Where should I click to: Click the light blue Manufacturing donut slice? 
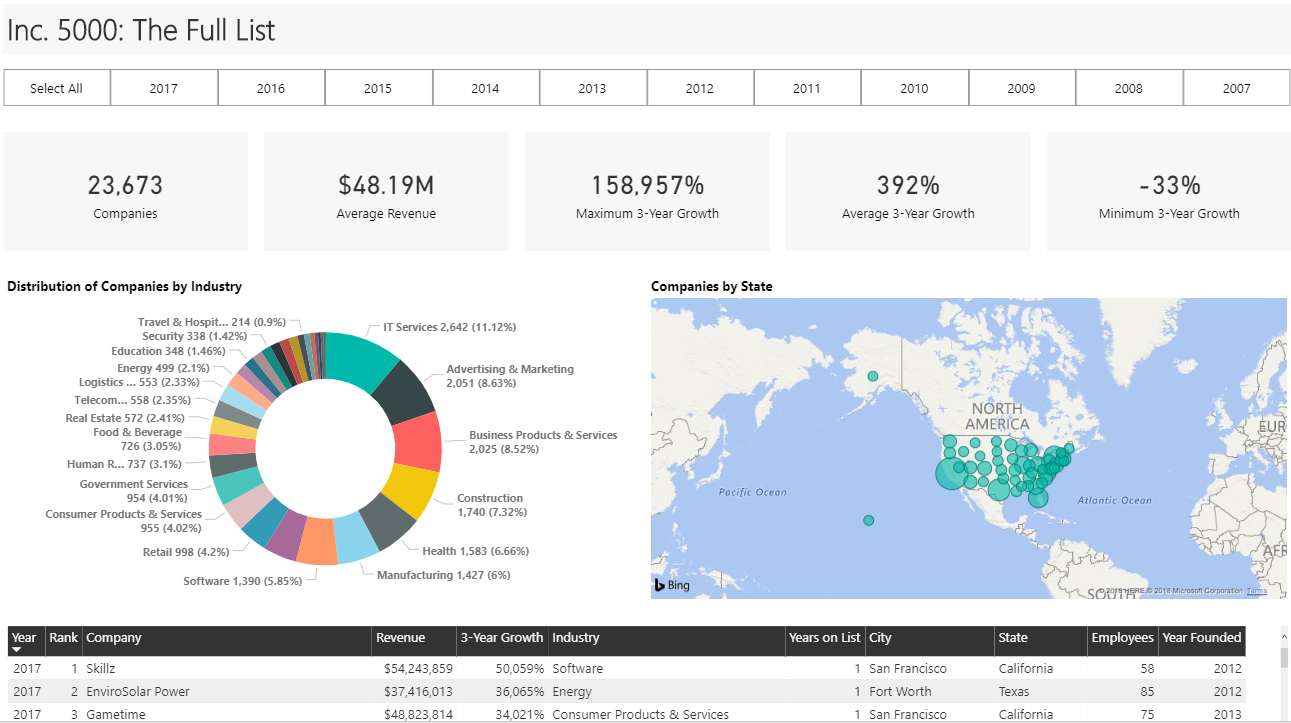click(355, 541)
